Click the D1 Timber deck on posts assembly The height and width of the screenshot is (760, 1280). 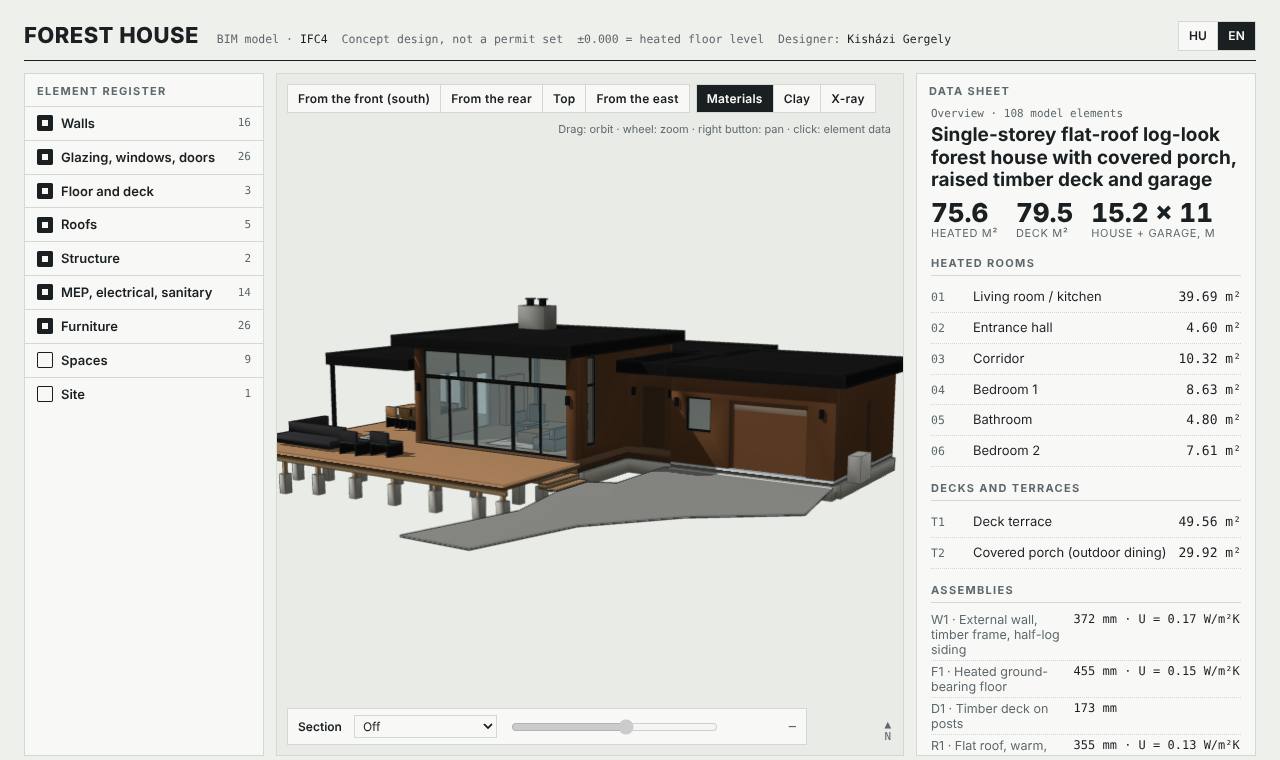(1085, 716)
